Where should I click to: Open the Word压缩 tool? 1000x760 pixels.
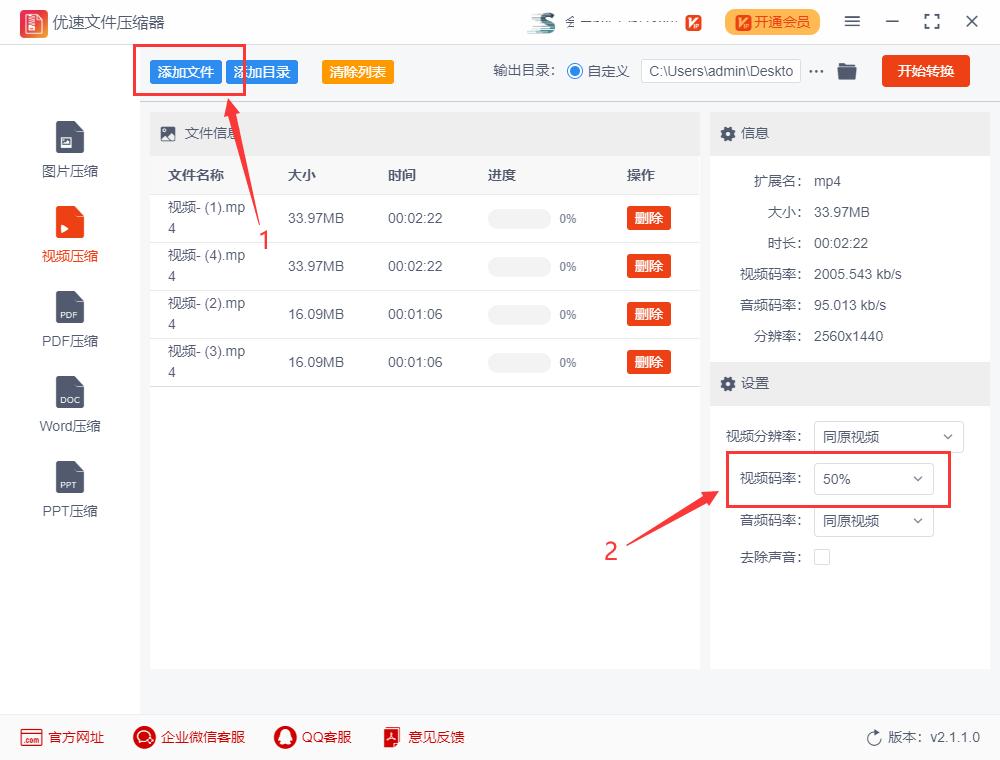tap(68, 405)
